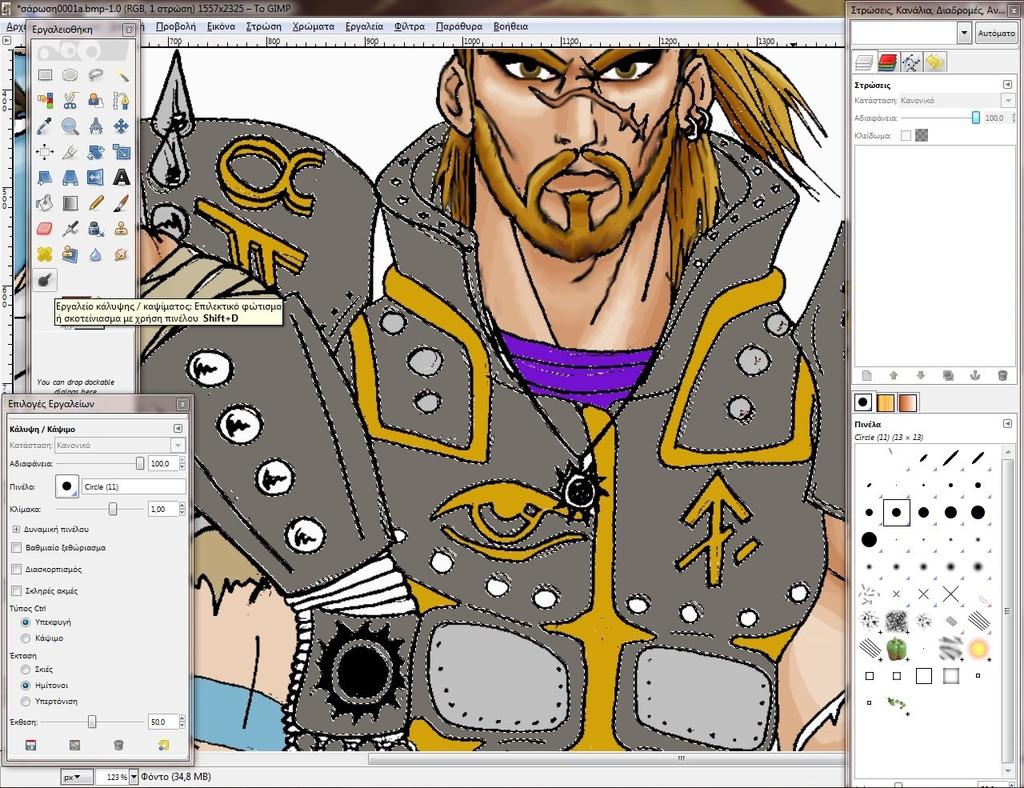1024x788 pixels.
Task: Select the Rotate tool
Action: click(95, 152)
